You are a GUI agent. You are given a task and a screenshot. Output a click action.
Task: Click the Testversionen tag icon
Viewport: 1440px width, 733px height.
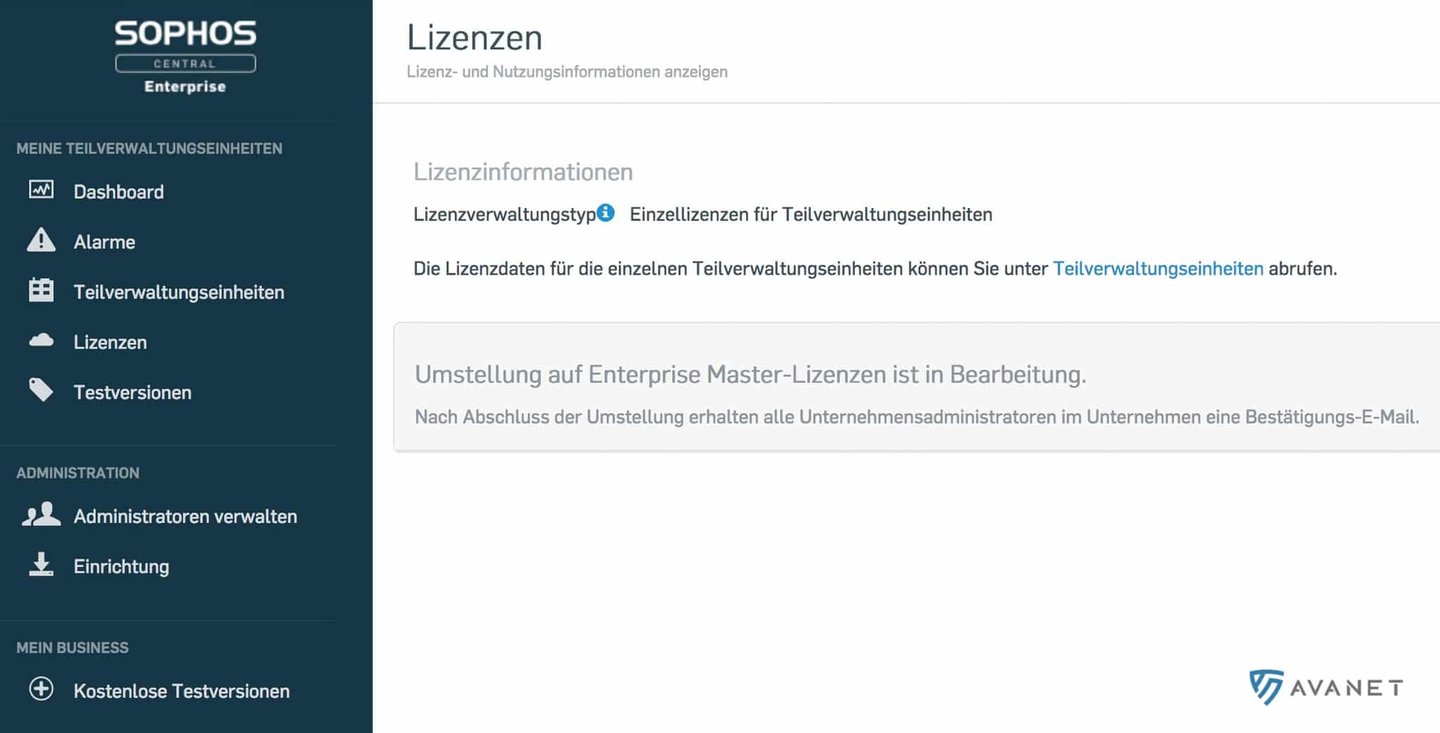point(41,390)
